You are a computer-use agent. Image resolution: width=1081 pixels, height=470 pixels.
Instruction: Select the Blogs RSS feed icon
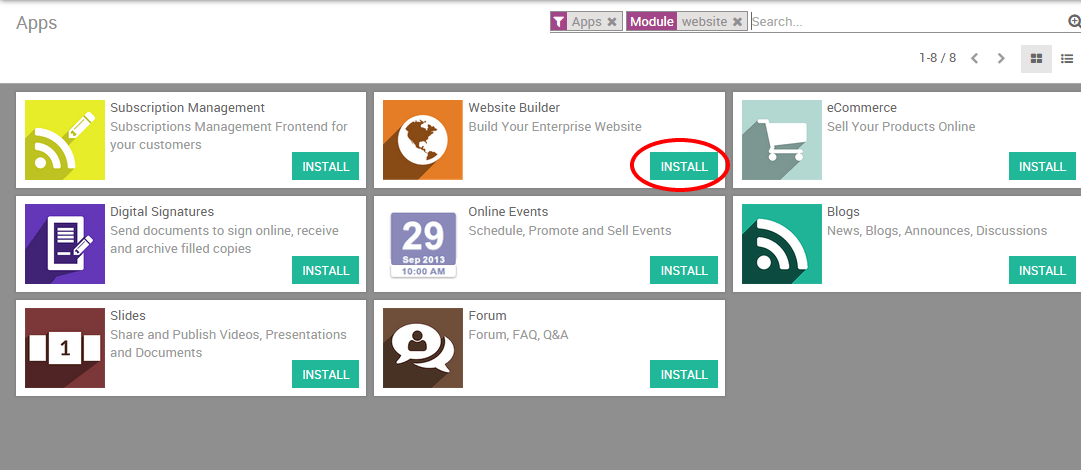[782, 244]
